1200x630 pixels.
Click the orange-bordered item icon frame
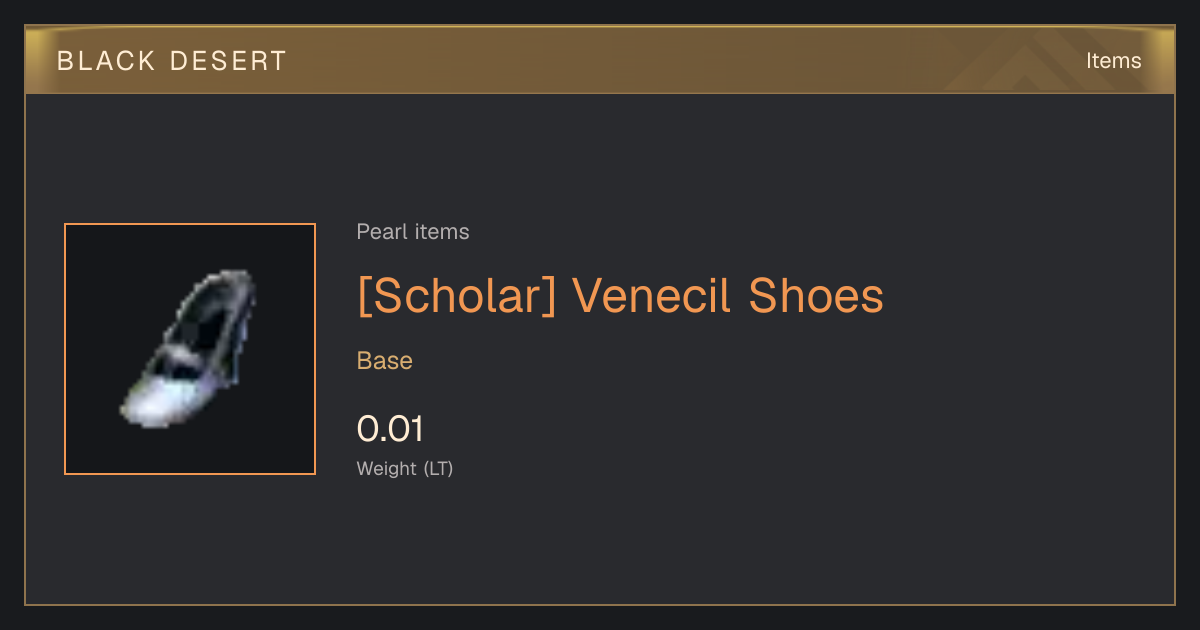[x=190, y=349]
